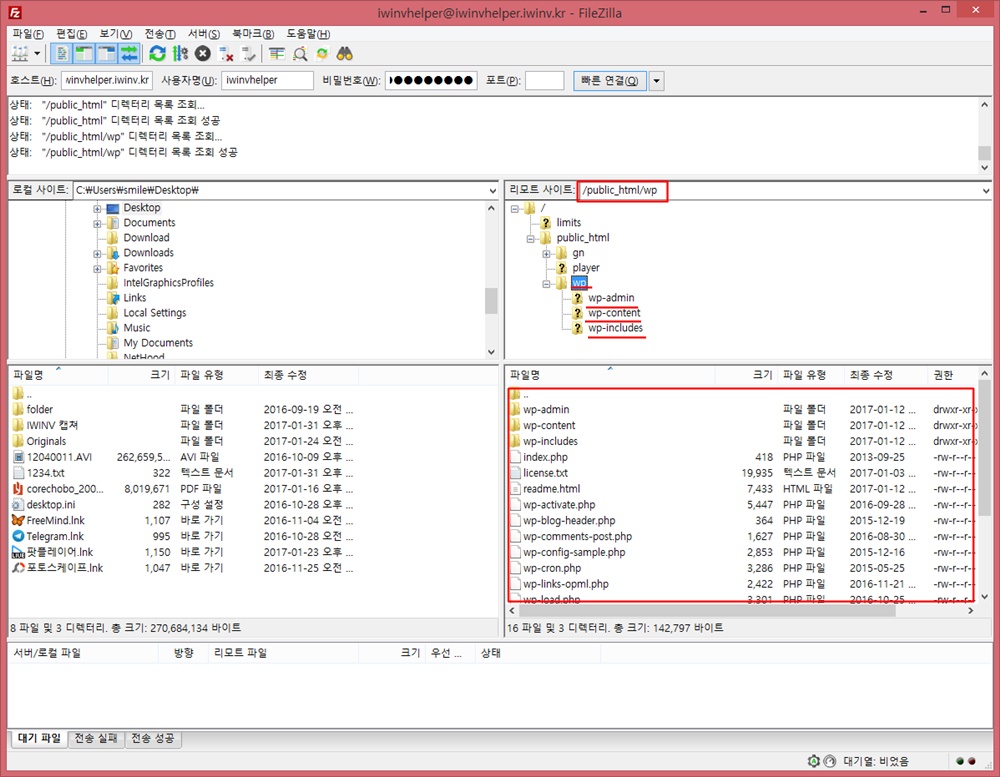Sort local list by 최종 수정 column header
Screen dimensions: 1000x777
tap(309, 375)
